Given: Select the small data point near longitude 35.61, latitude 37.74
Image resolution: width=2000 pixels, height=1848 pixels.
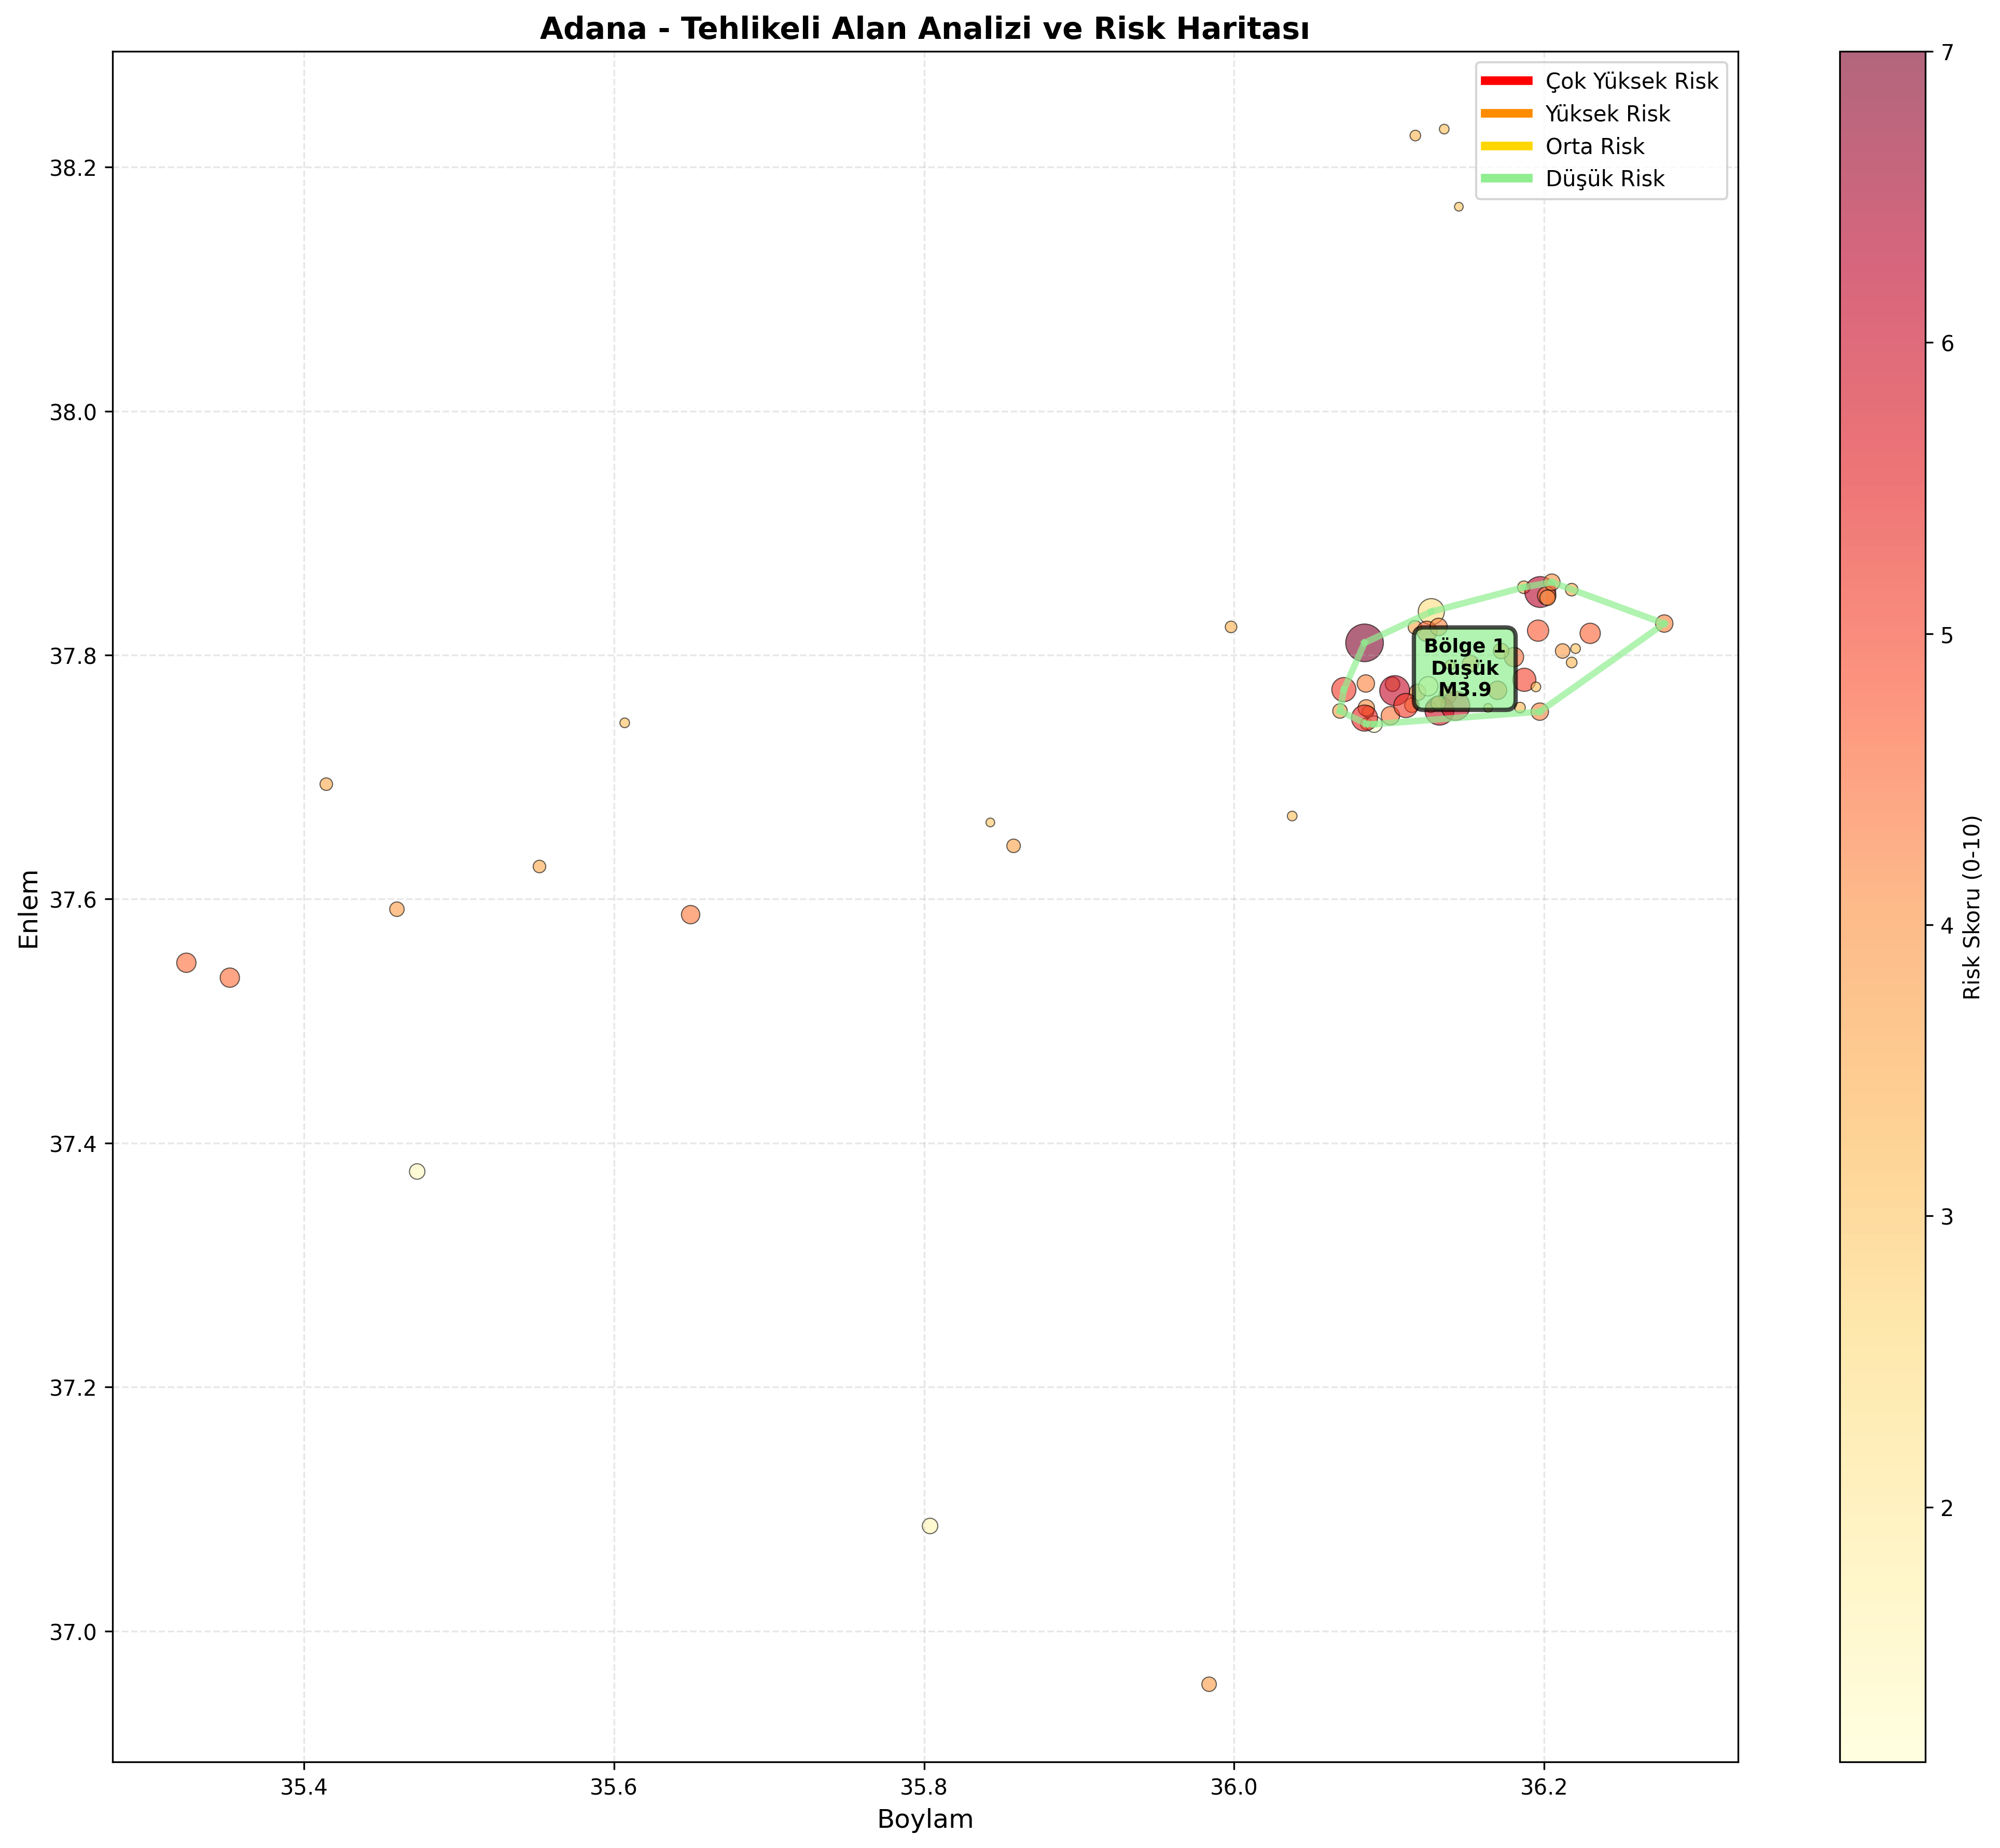Looking at the screenshot, I should click(x=625, y=723).
